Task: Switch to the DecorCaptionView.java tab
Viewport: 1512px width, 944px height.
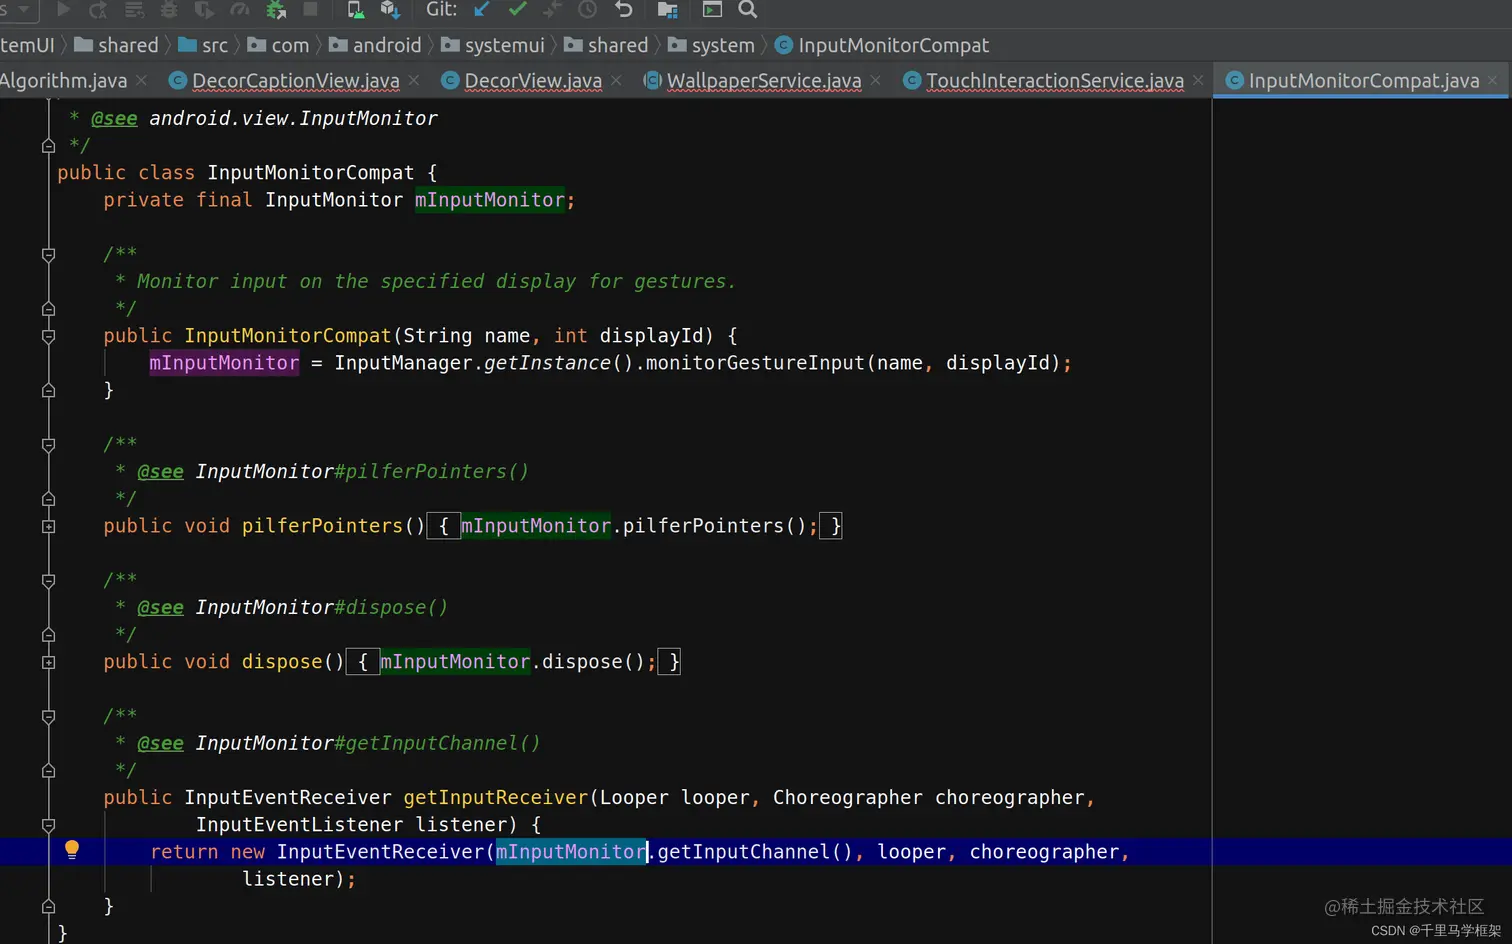Action: (295, 81)
